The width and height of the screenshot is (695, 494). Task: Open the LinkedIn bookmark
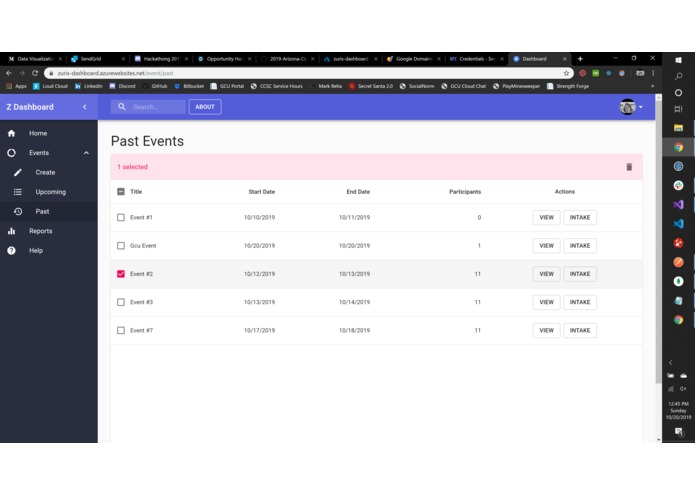(89, 86)
